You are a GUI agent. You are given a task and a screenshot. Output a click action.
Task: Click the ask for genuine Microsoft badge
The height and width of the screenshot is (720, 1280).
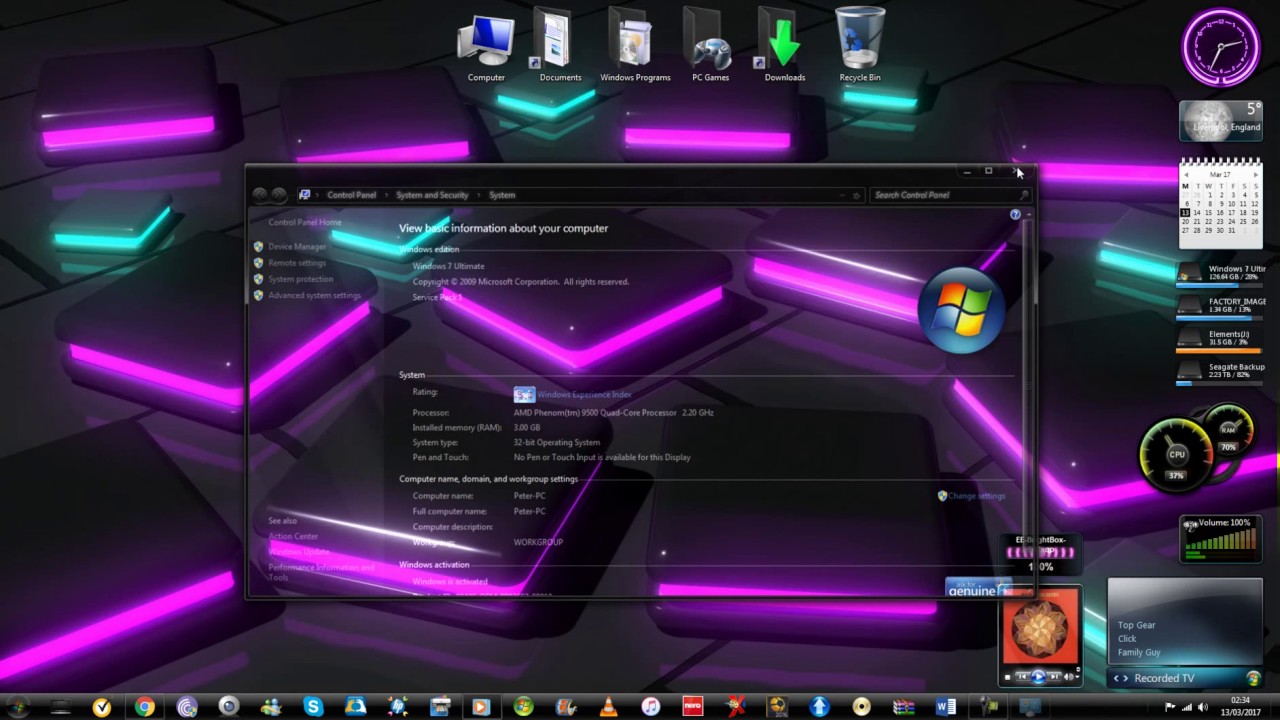coord(978,588)
